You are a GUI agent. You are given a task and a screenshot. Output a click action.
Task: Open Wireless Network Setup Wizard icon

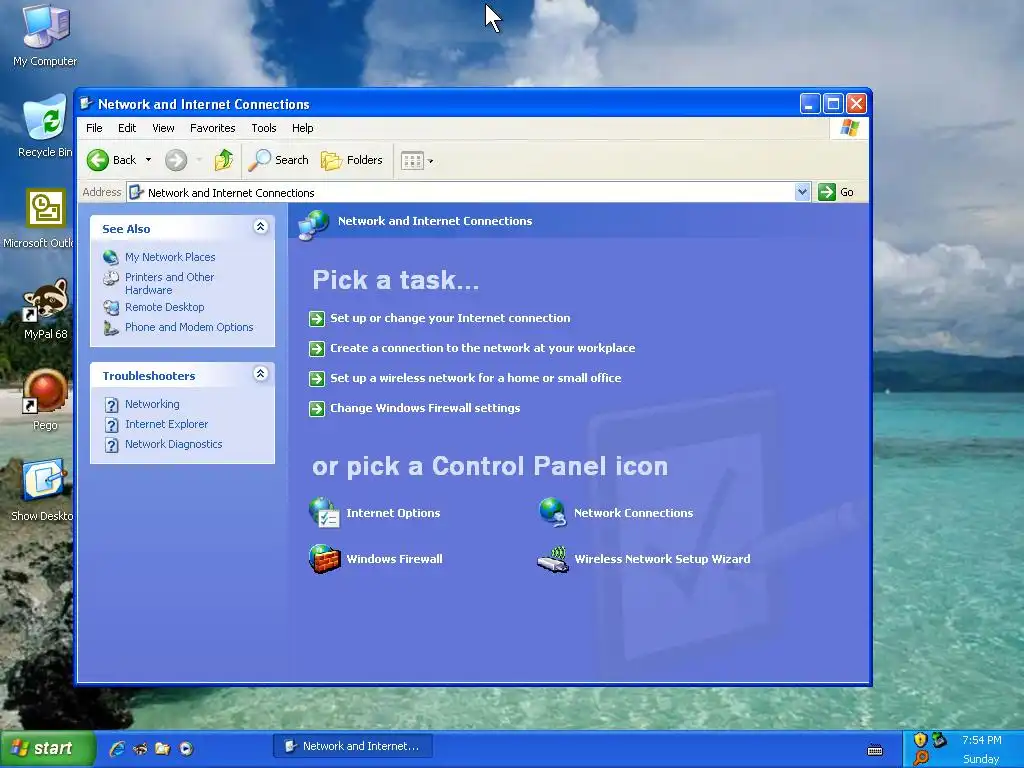click(x=553, y=560)
